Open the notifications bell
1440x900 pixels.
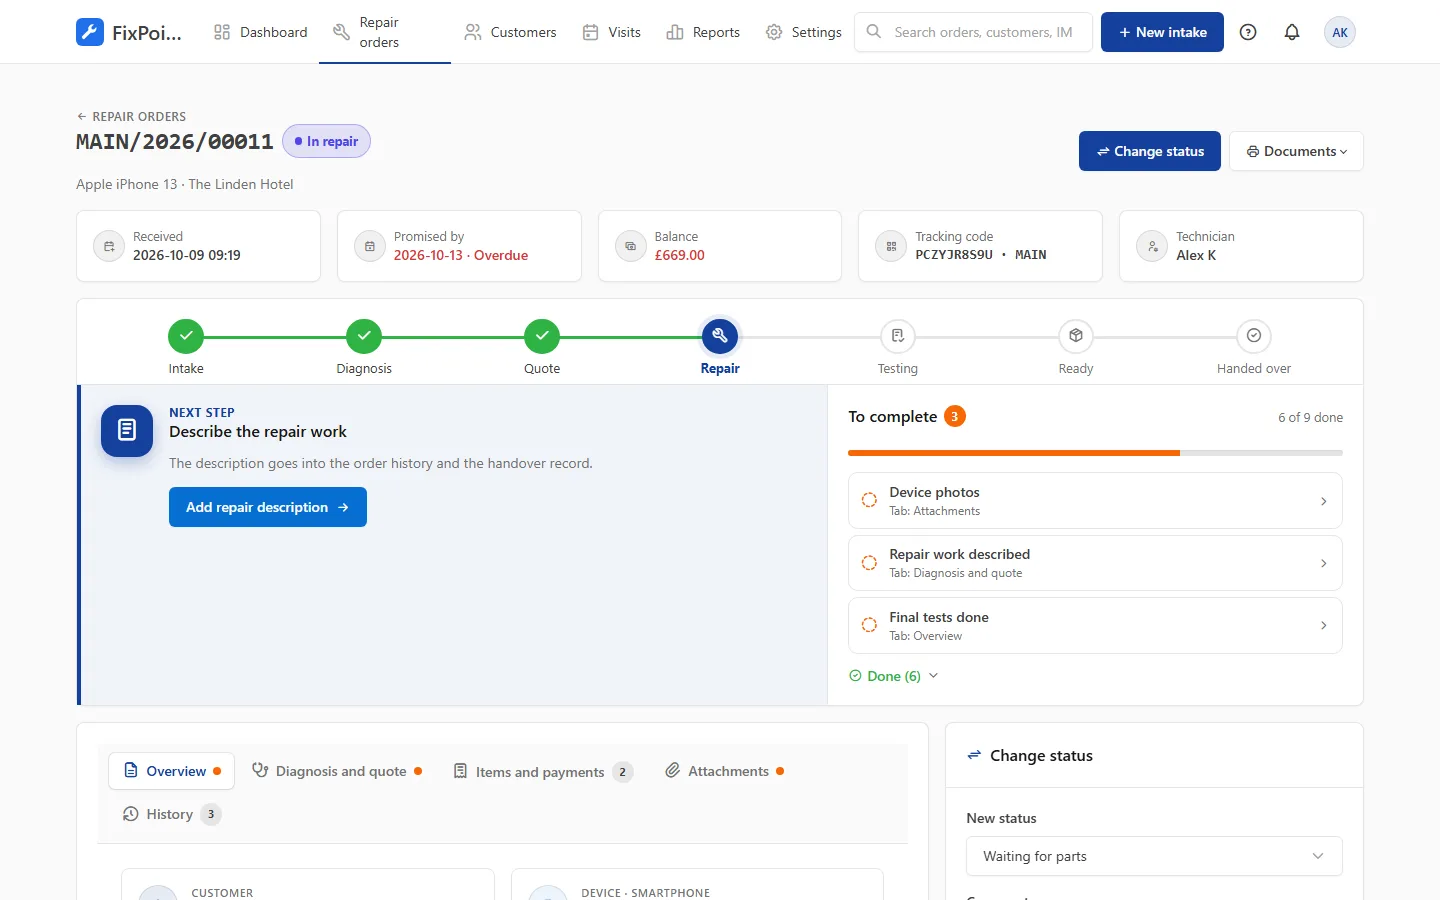(1292, 32)
